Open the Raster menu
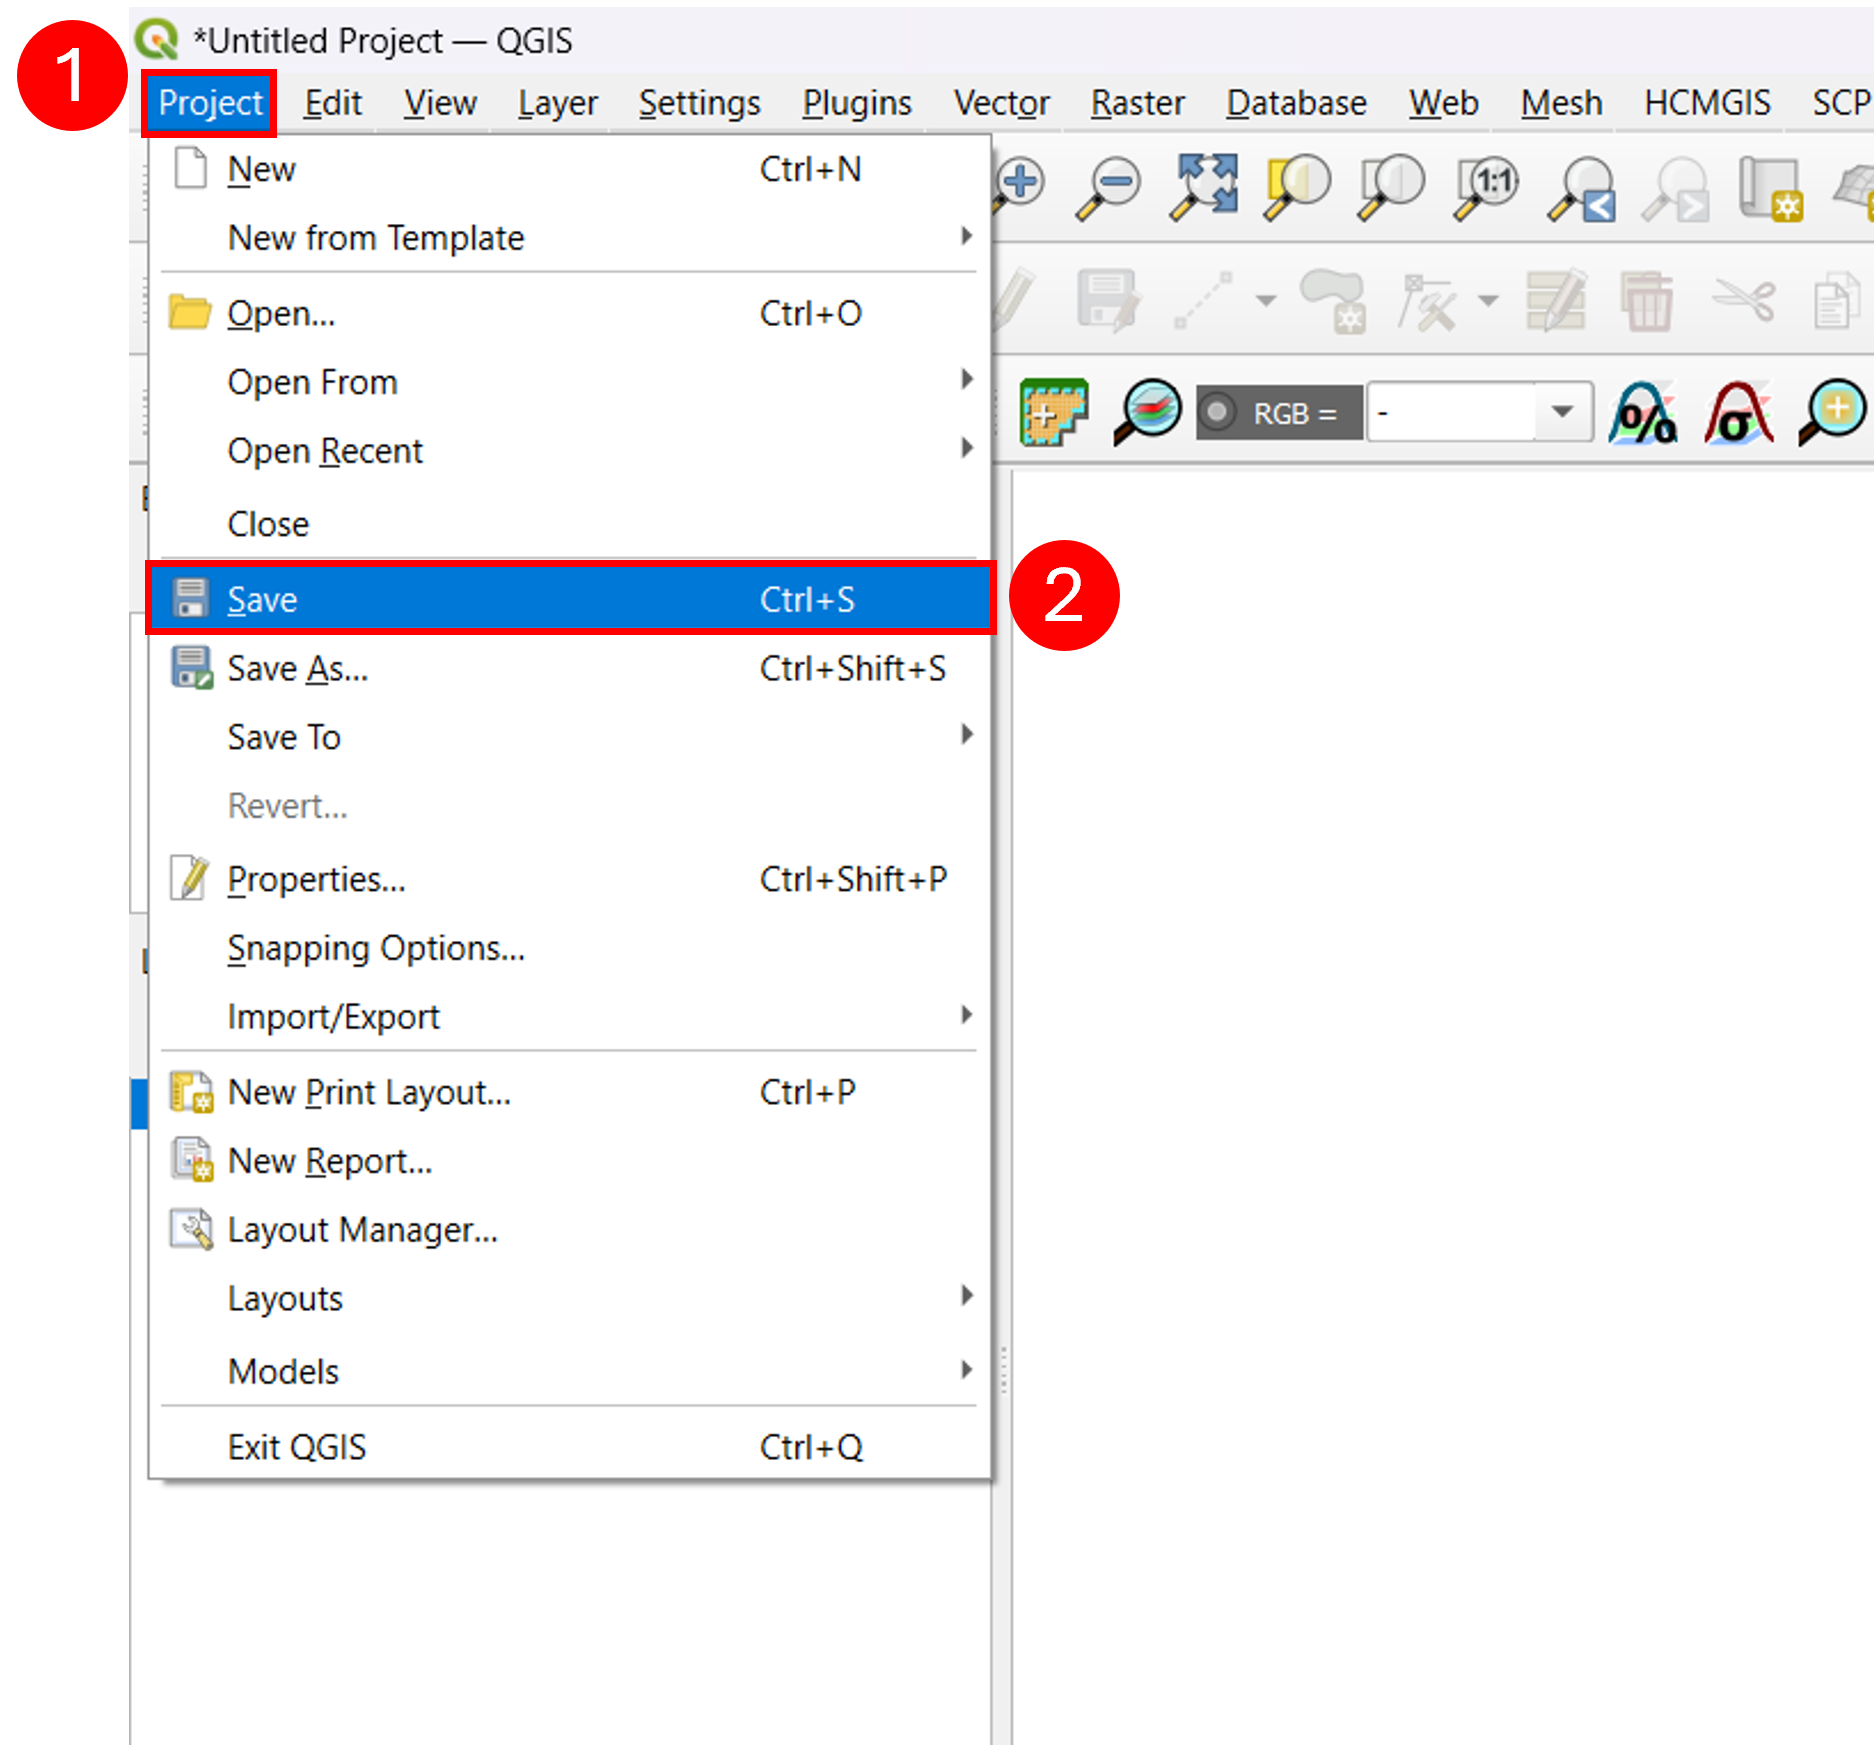This screenshot has width=1874, height=1745. point(1138,103)
